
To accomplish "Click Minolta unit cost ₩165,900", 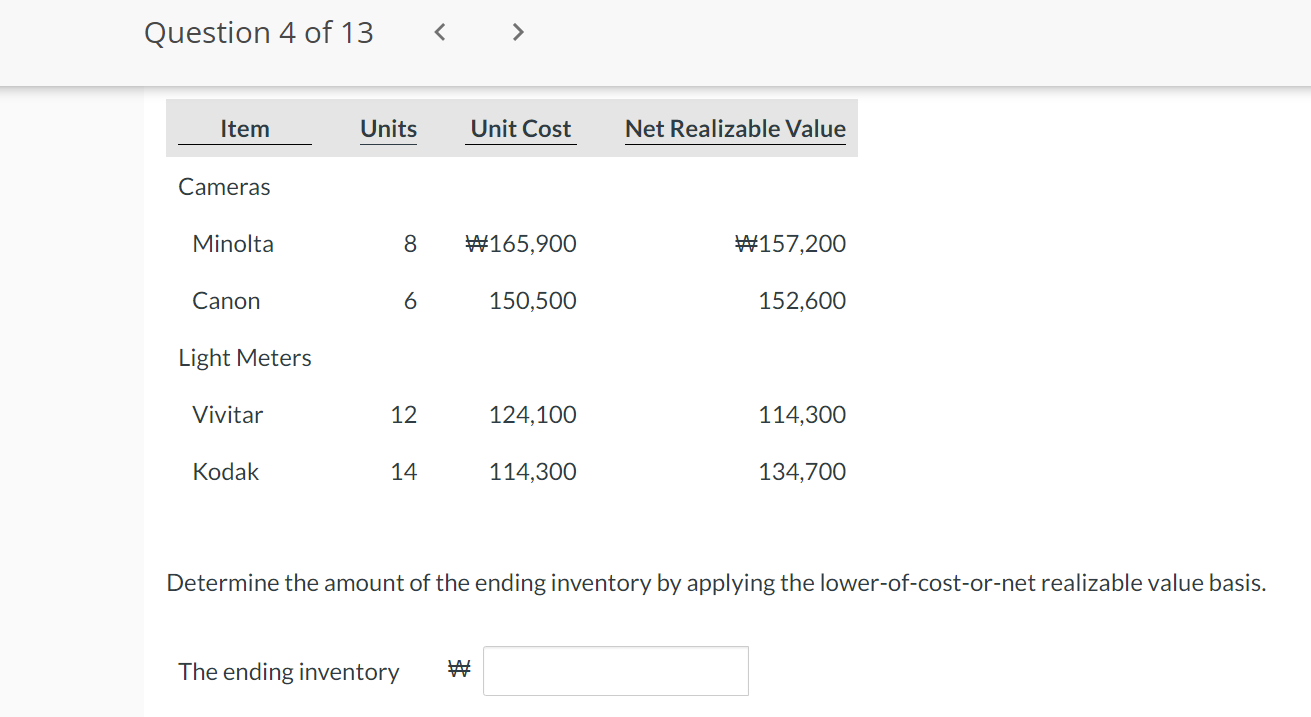I will click(522, 244).
